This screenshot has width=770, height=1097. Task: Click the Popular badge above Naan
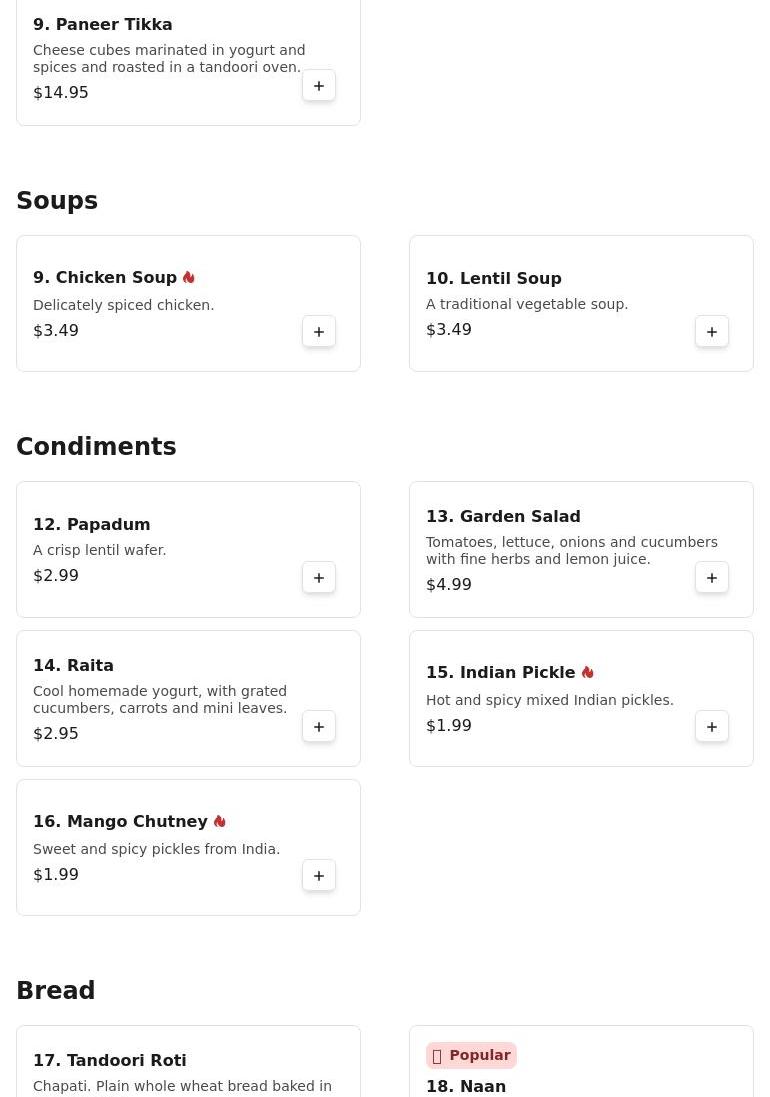pos(471,1056)
